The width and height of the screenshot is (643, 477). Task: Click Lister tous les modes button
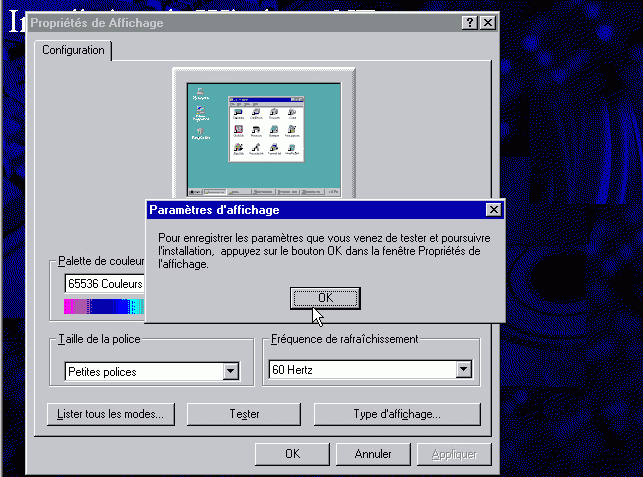coord(111,414)
